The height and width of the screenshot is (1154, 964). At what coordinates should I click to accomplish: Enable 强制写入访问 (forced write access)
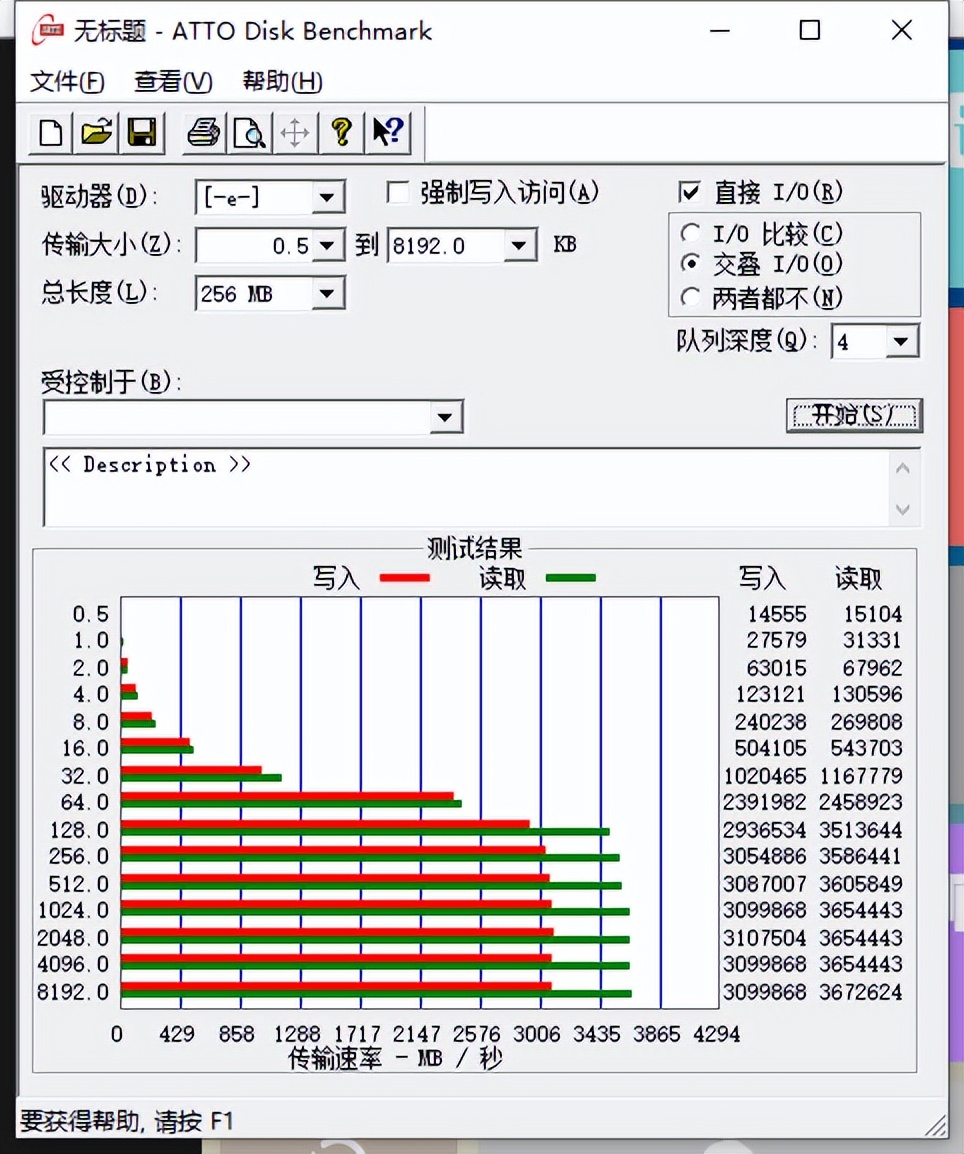(x=397, y=192)
